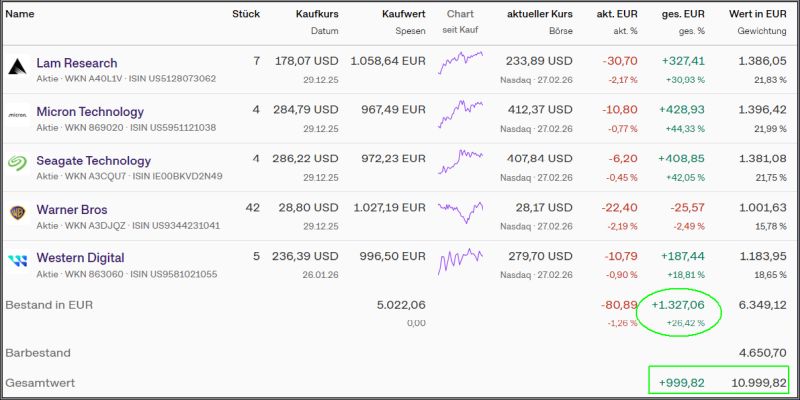This screenshot has height=400, width=800.
Task: Sort by the Stück column header
Action: pos(246,14)
